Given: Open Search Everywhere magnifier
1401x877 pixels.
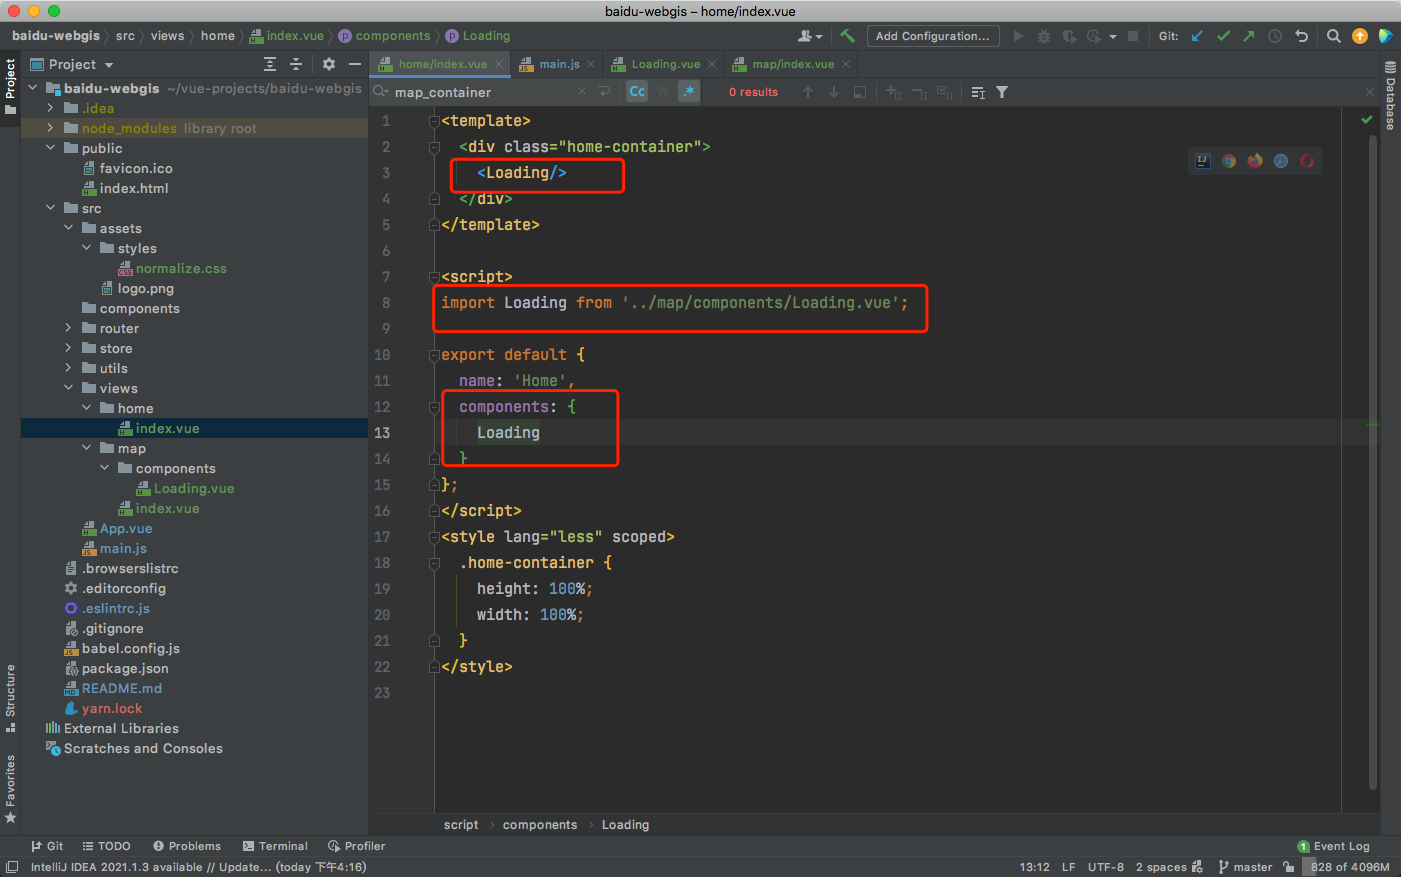Looking at the screenshot, I should [x=1333, y=36].
